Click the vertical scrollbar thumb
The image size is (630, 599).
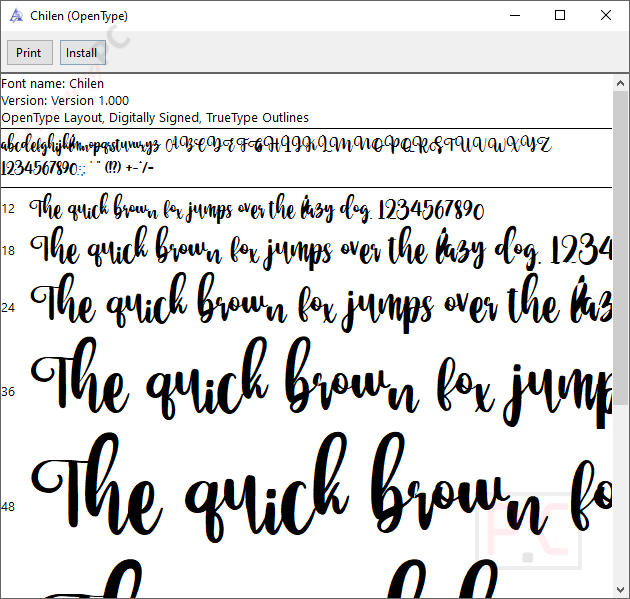[x=620, y=248]
